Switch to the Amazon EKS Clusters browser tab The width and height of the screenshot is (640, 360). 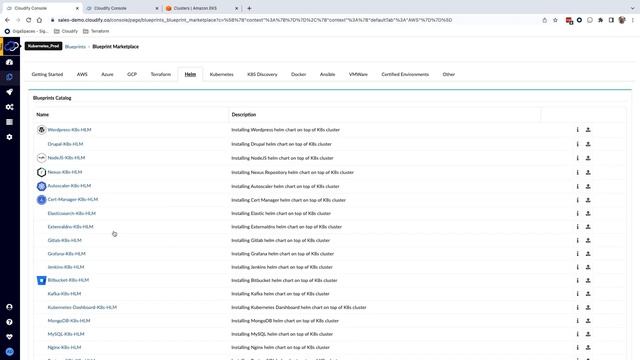(202, 8)
